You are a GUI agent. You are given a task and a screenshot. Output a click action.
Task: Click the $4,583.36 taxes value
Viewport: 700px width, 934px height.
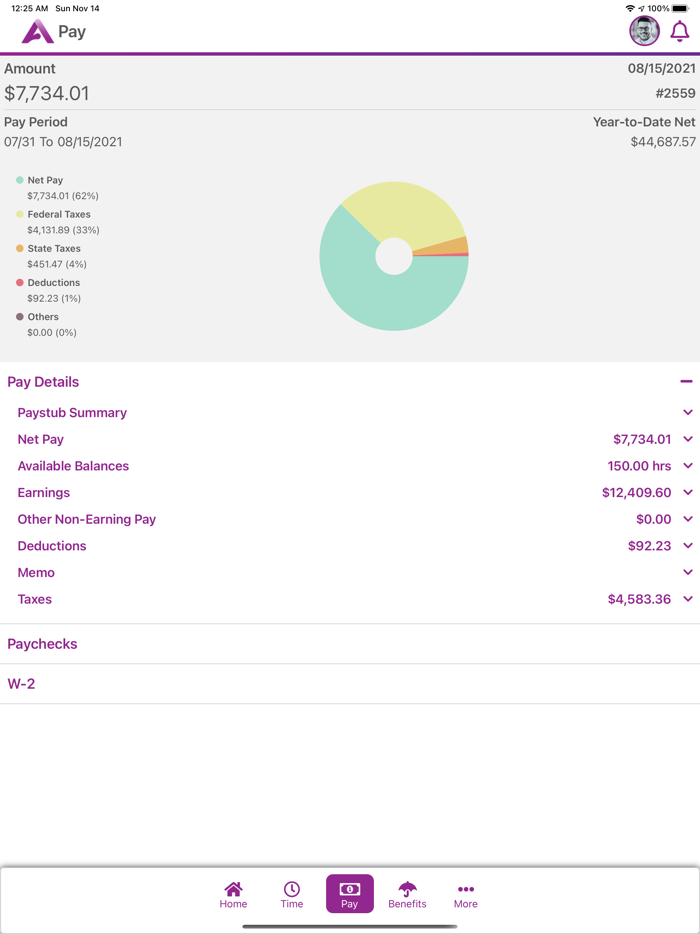(639, 599)
